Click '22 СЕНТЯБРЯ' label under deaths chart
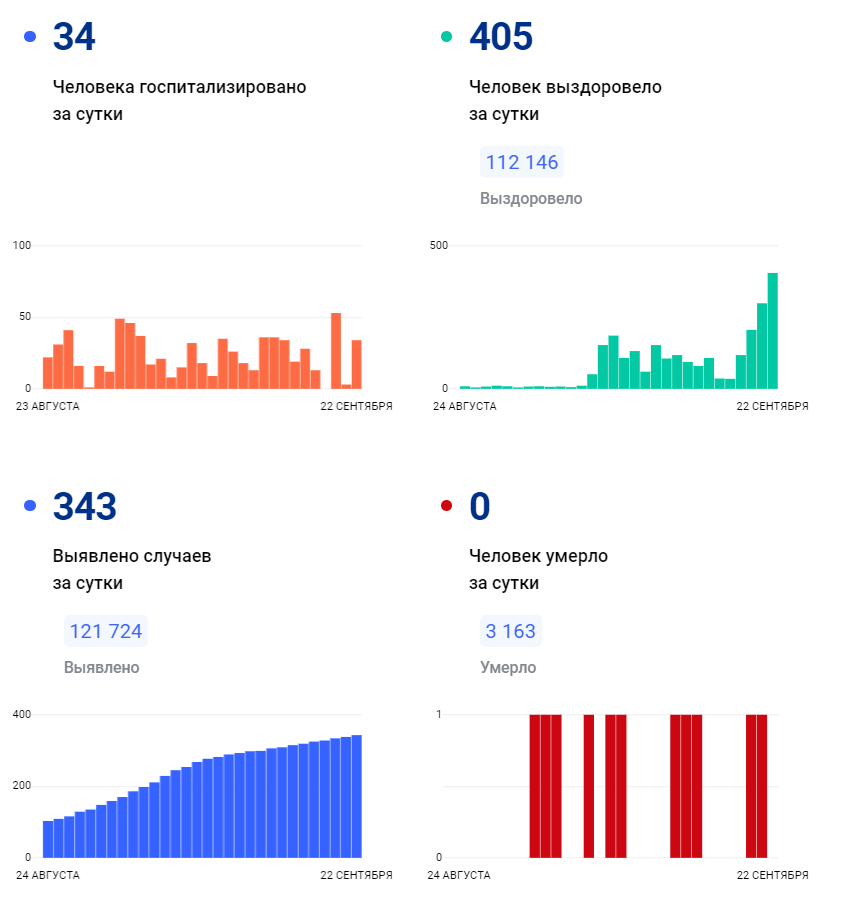843x909 pixels. point(772,875)
